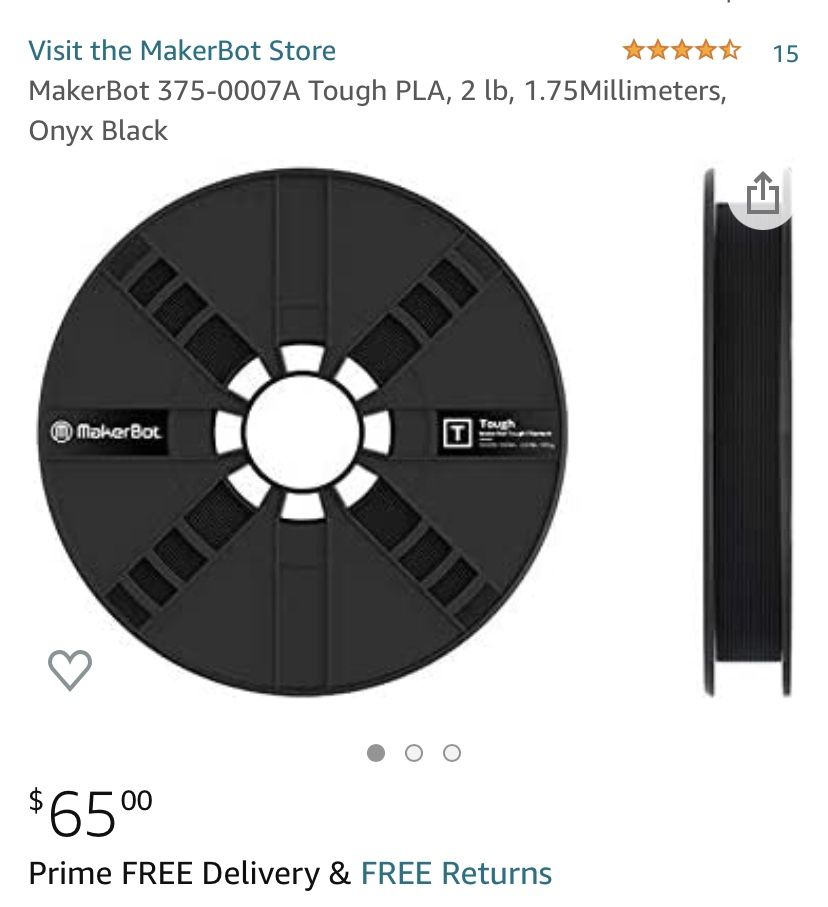Open FREE Returns details
The width and height of the screenshot is (828, 907).
(456, 873)
